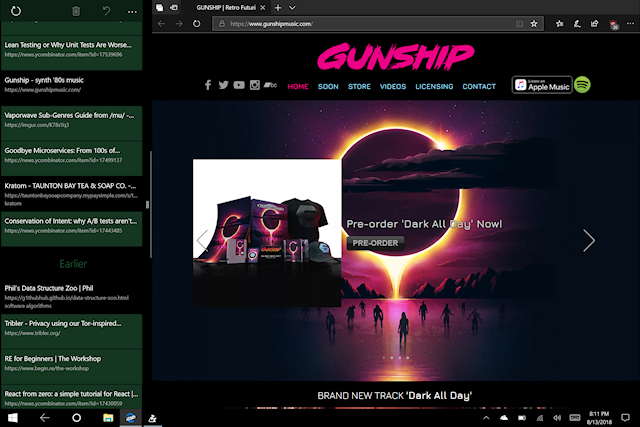Click the Cortana circle on taskbar
640x427 pixels.
pyautogui.click(x=76, y=418)
